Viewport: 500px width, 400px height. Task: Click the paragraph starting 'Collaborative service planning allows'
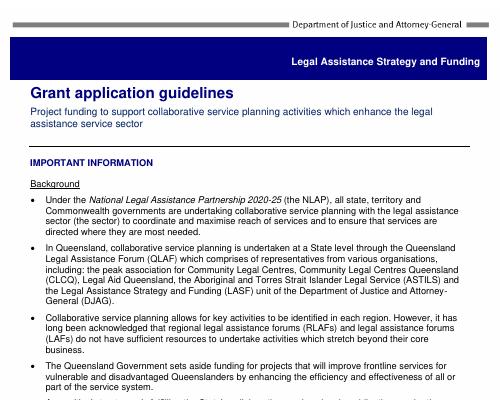pos(251,334)
